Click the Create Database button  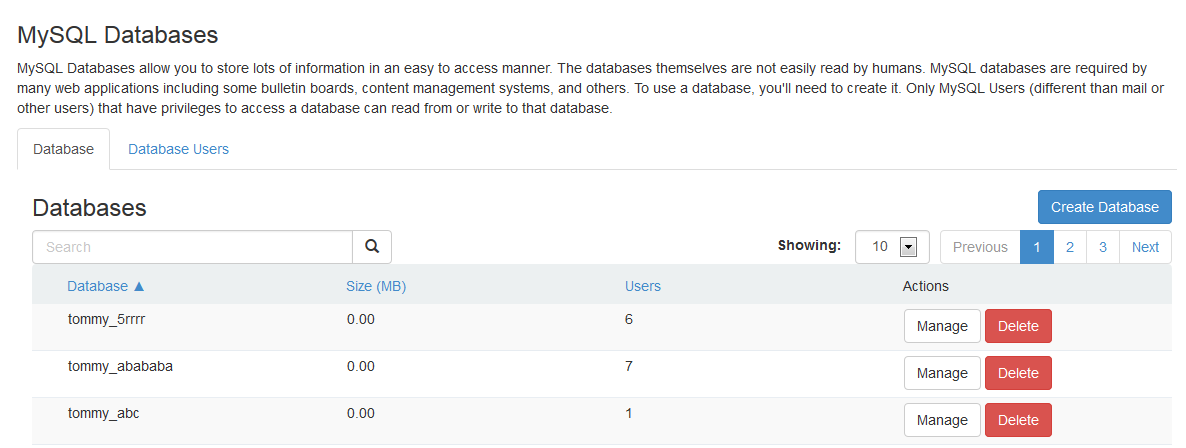pyautogui.click(x=1104, y=207)
